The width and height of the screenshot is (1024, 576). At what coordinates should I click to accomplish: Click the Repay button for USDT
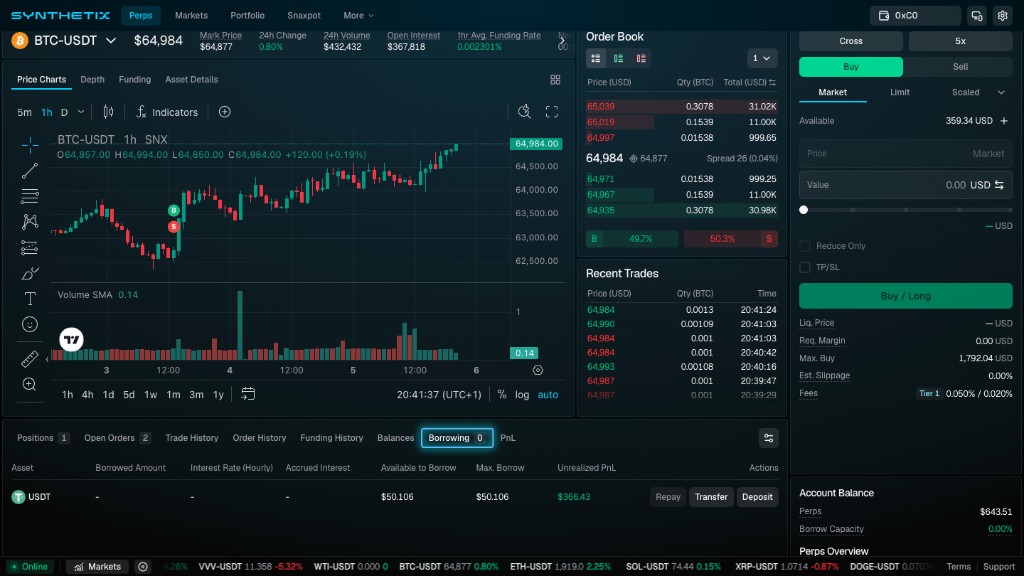[x=667, y=497]
